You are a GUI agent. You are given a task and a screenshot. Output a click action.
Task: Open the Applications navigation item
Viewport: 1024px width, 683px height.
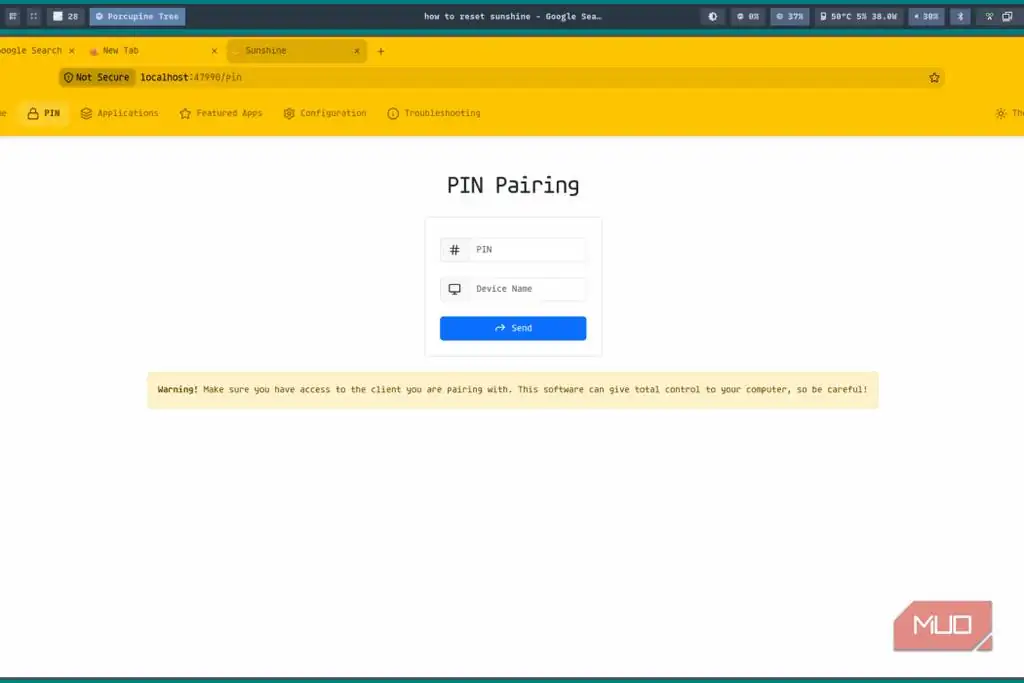[120, 113]
